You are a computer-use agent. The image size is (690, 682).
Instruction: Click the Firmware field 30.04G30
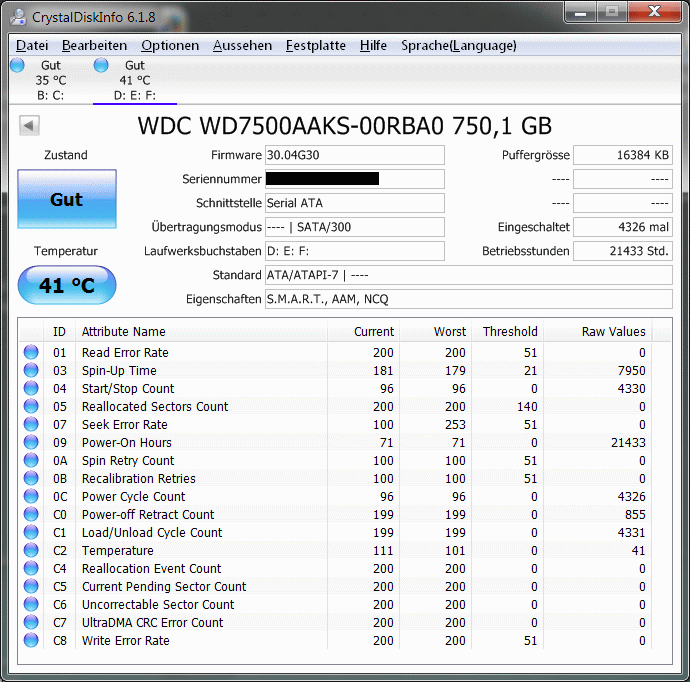355,155
